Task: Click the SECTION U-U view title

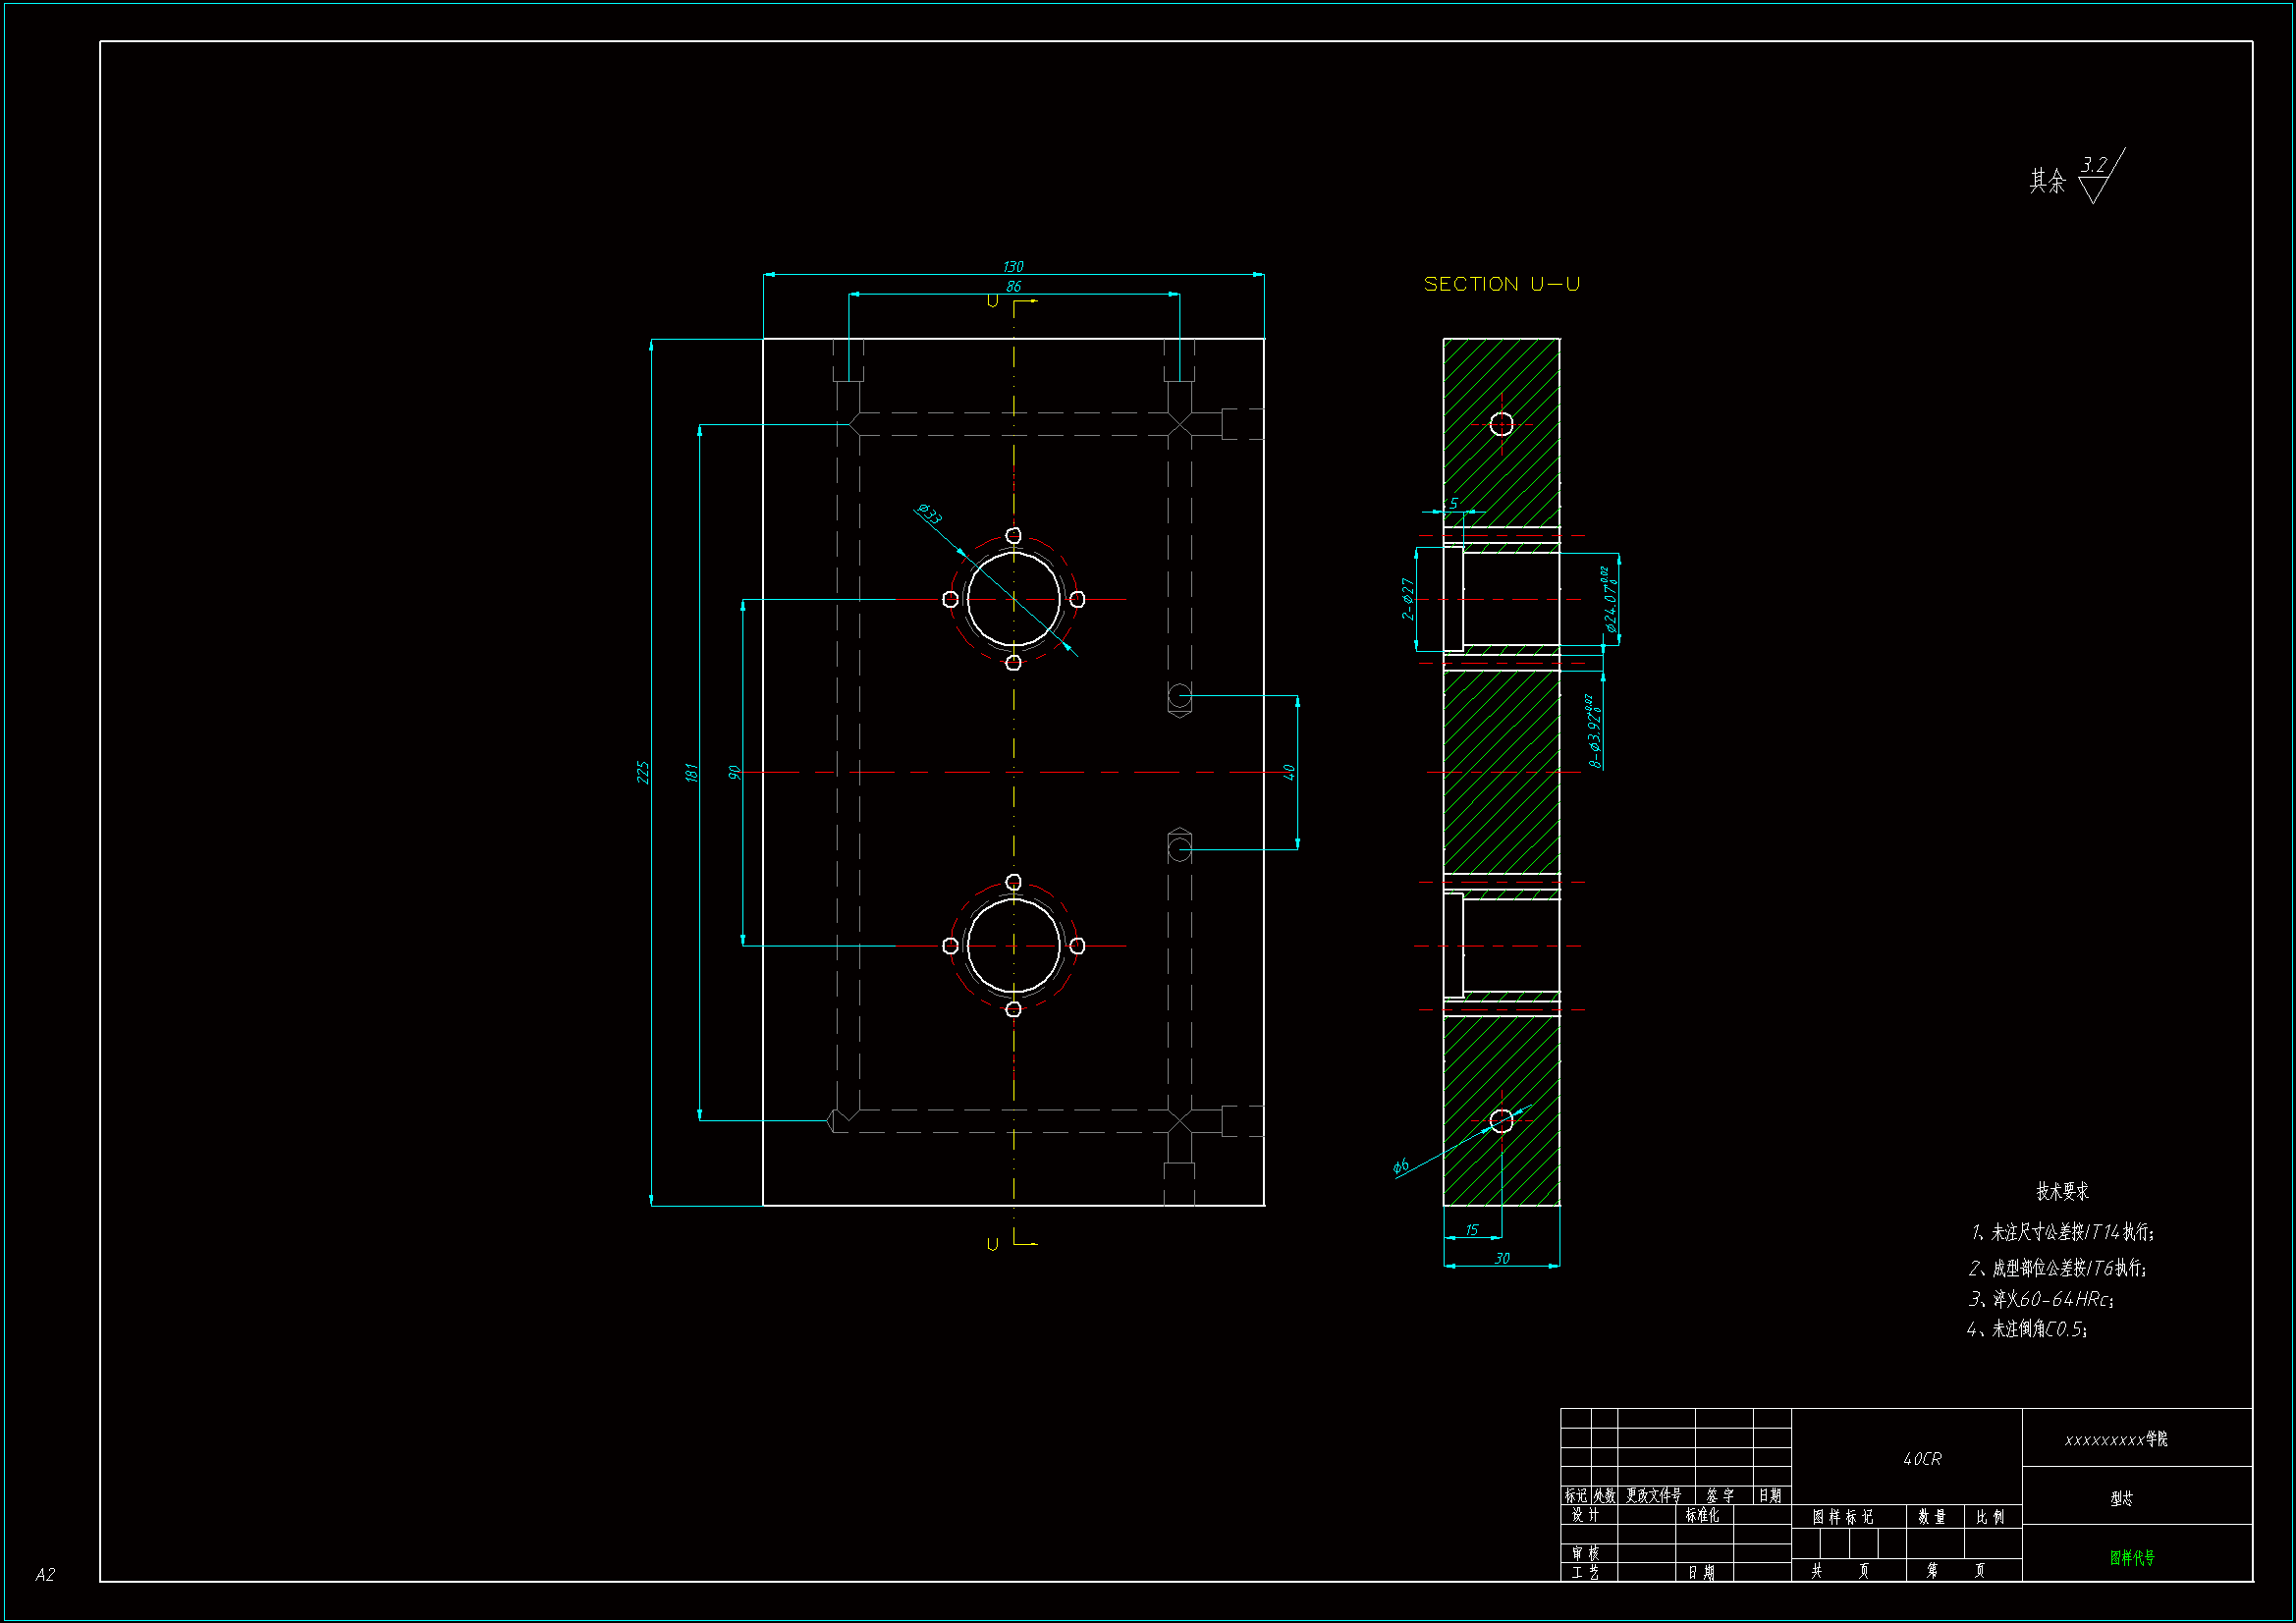Action: click(1501, 285)
